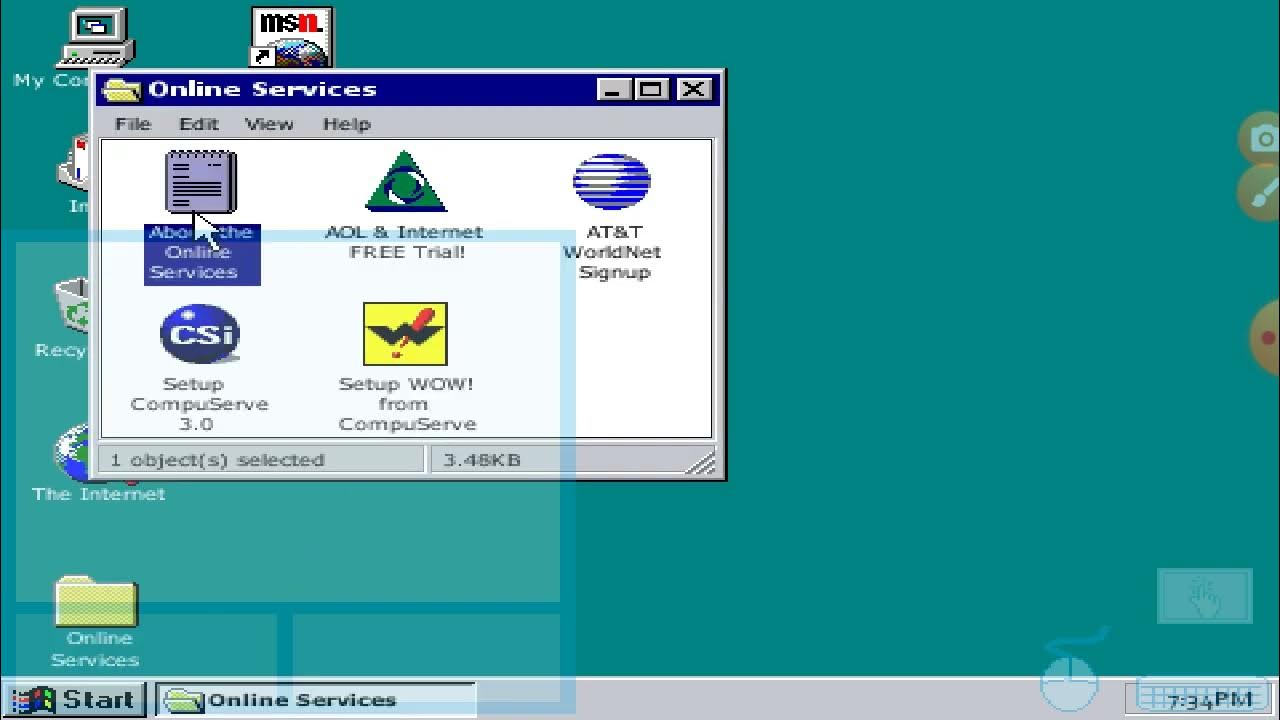Open the View menu
Viewport: 1280px width, 720px height.
[269, 124]
